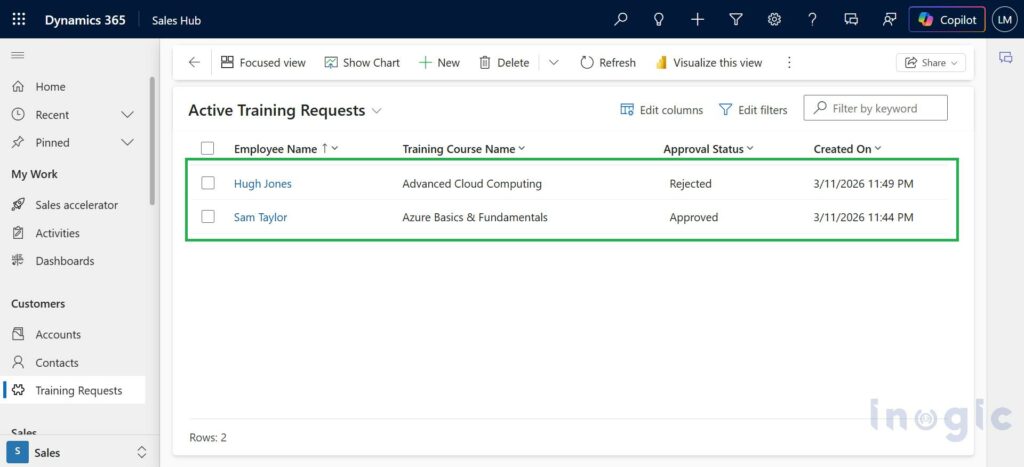Open the chat bubbles icon in header
Screen dimensions: 1024x467
(x=851, y=20)
